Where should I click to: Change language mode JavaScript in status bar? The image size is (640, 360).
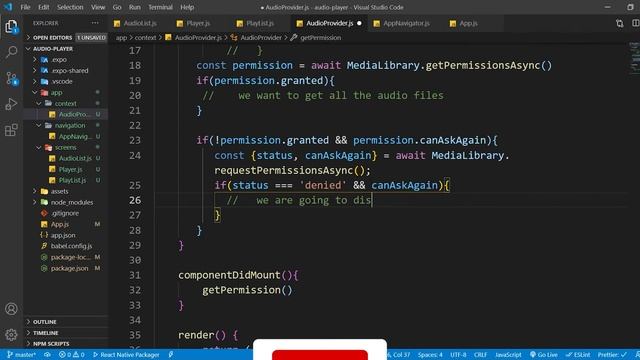[x=508, y=355]
